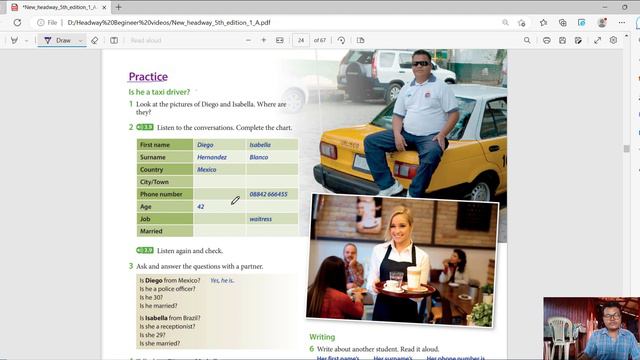The width and height of the screenshot is (640, 360).
Task: Click the Practice heading in the PDF
Action: [x=148, y=77]
